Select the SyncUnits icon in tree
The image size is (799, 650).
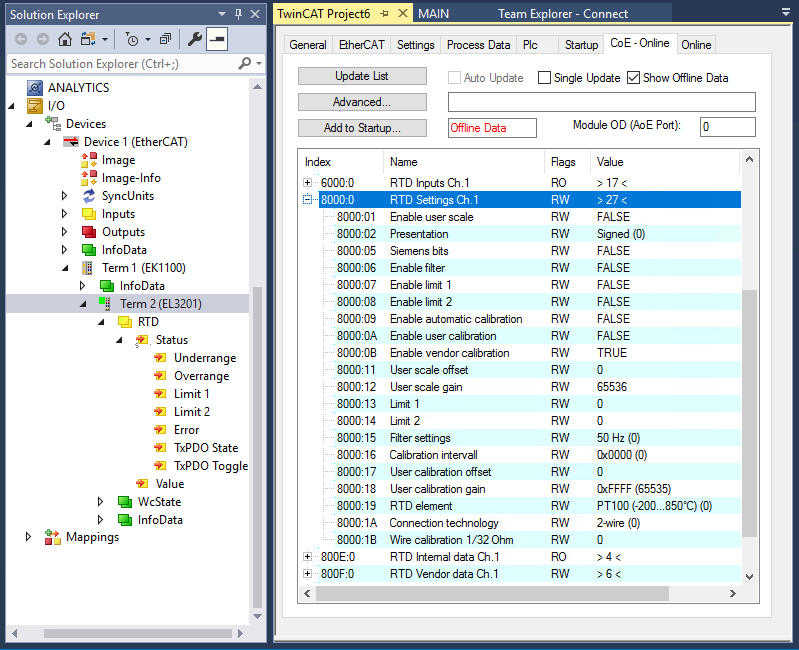coord(89,196)
